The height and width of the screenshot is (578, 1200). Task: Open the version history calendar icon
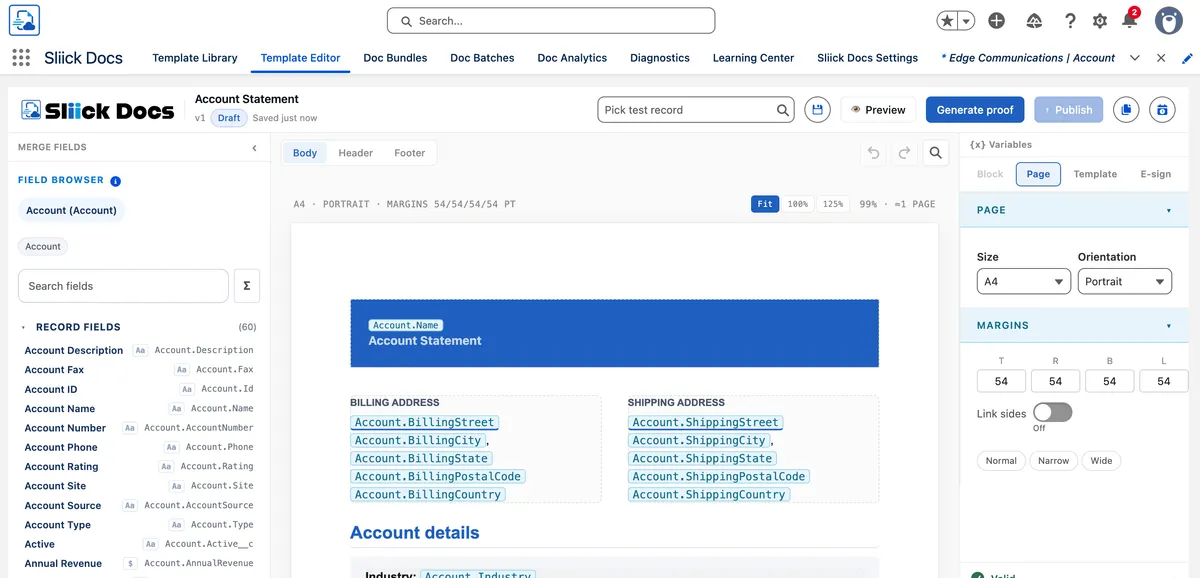[x=1162, y=110]
